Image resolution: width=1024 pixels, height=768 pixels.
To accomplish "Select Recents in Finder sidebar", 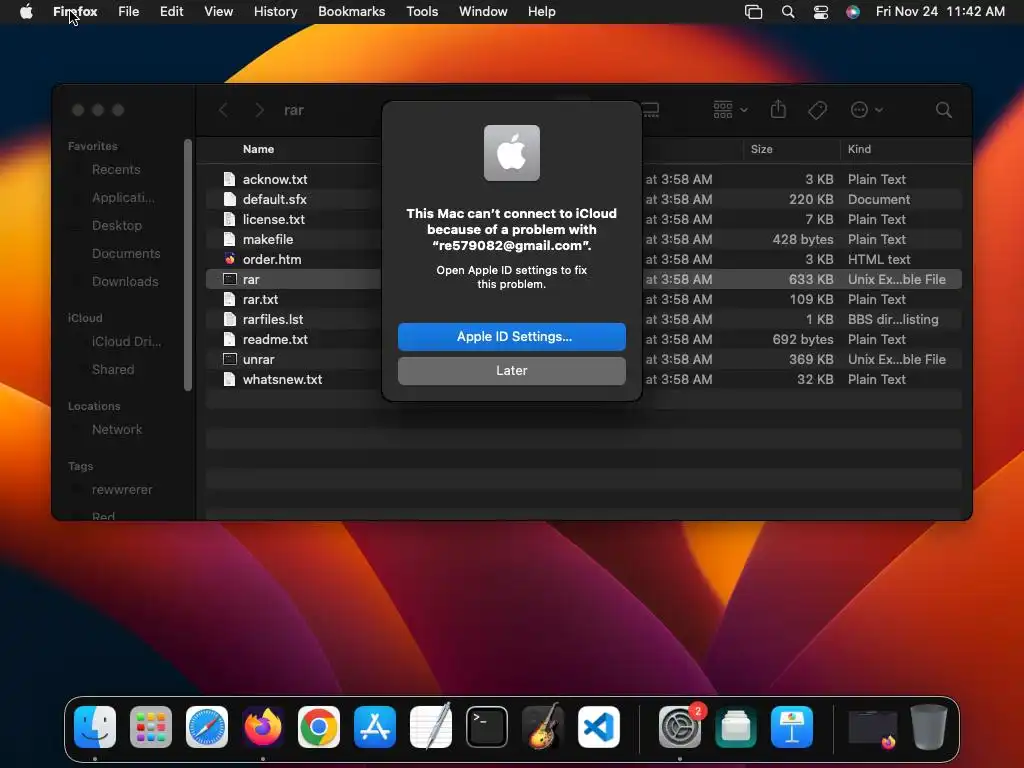I will [116, 169].
